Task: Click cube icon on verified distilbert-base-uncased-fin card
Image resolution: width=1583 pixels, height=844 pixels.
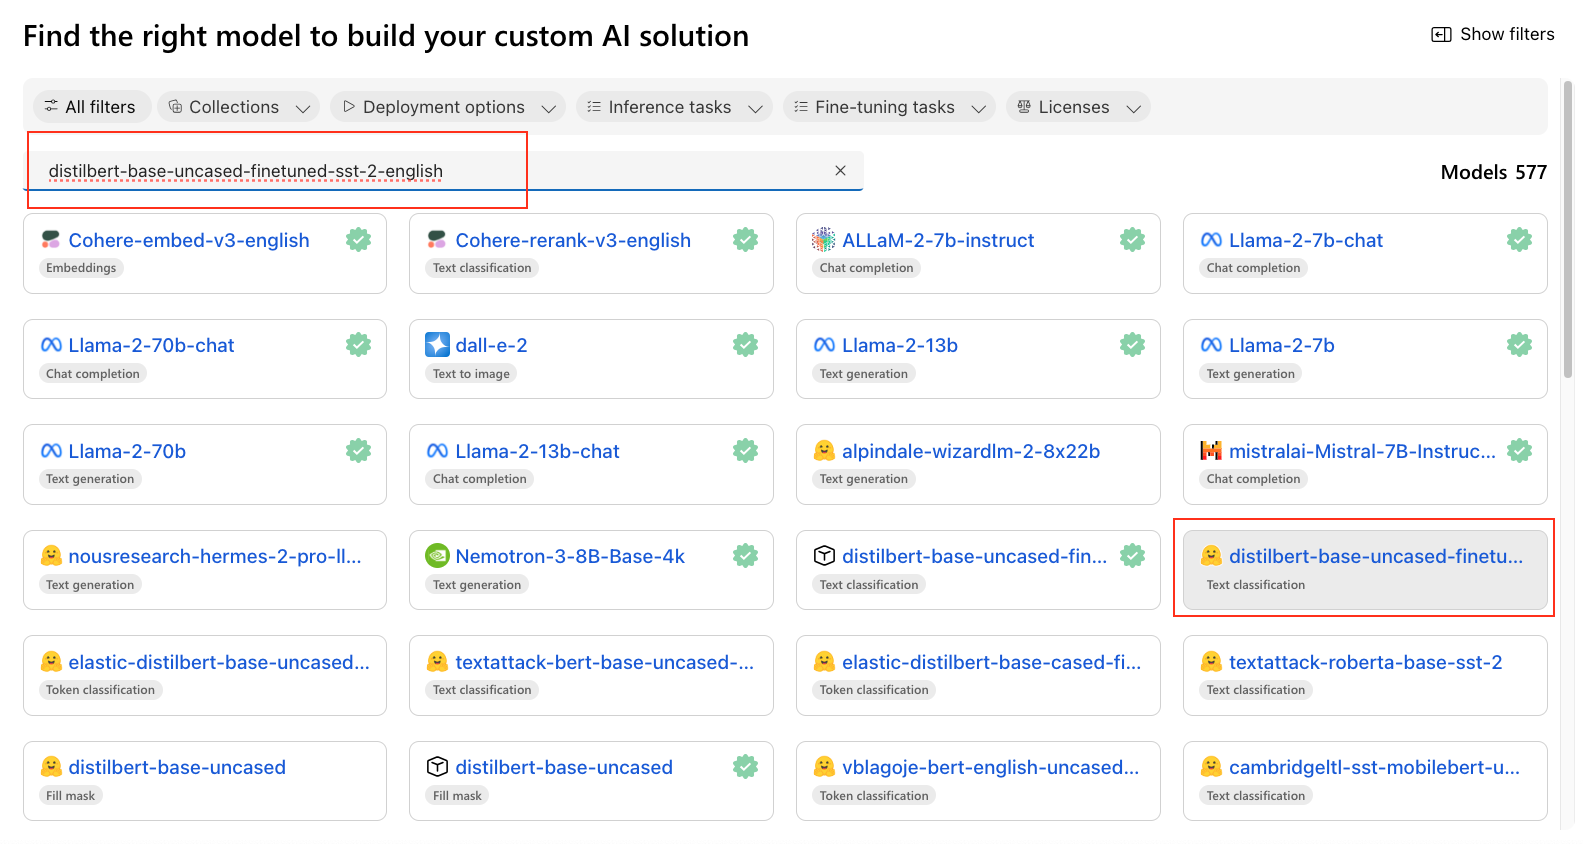Action: tap(824, 556)
